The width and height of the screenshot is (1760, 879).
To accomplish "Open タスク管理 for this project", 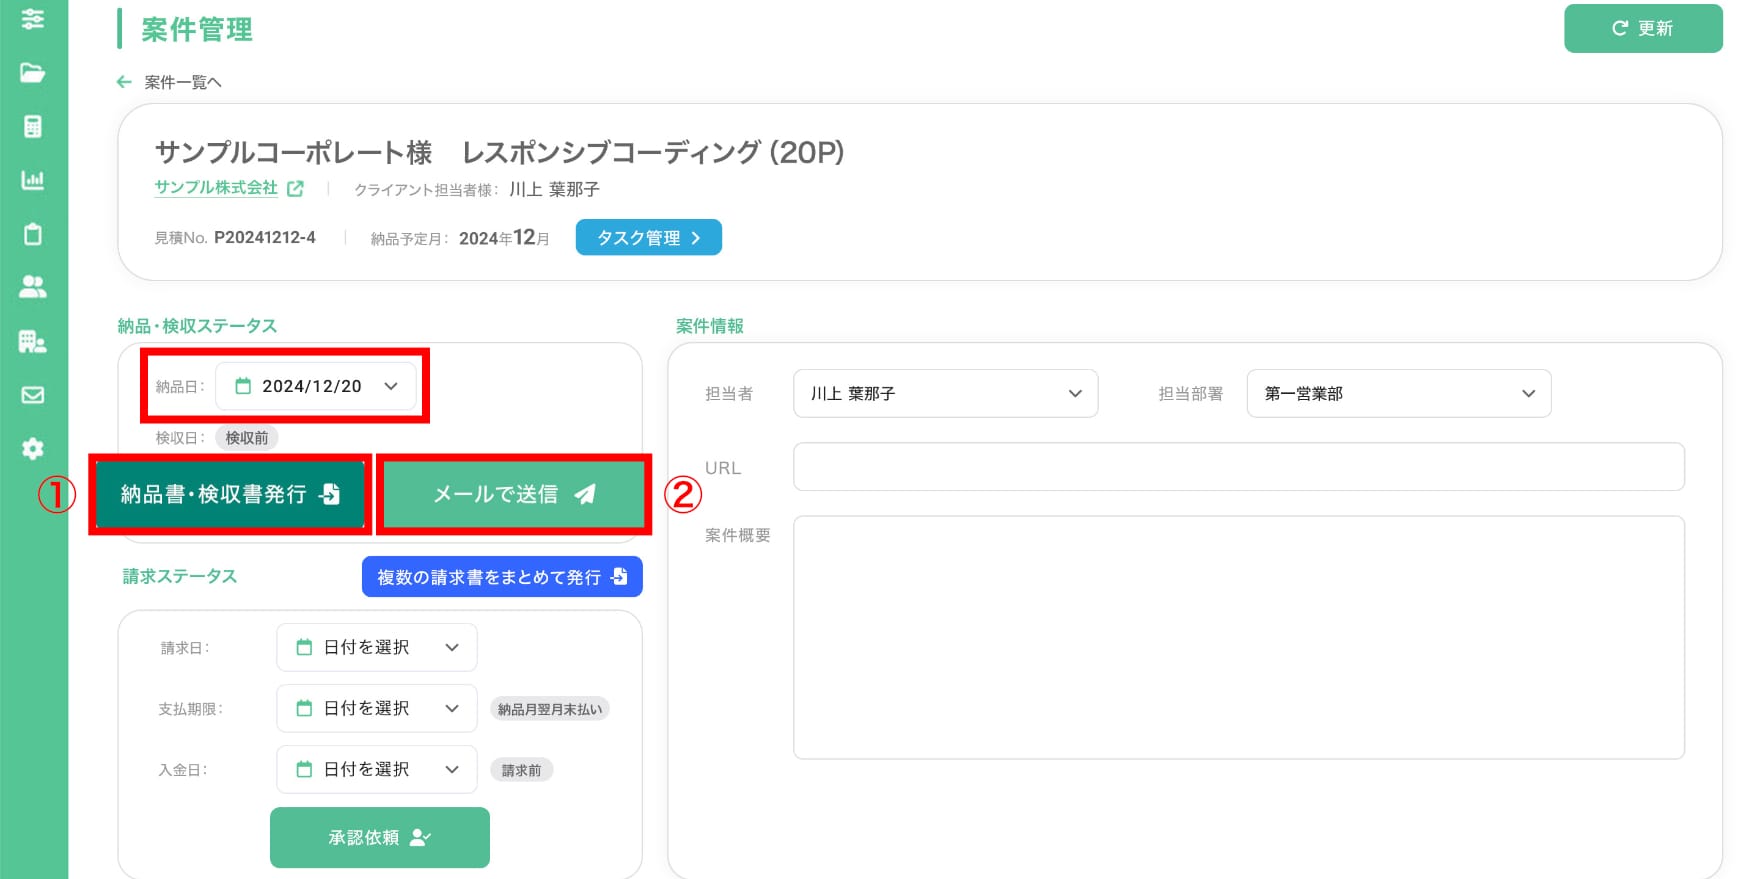I will click(x=648, y=237).
